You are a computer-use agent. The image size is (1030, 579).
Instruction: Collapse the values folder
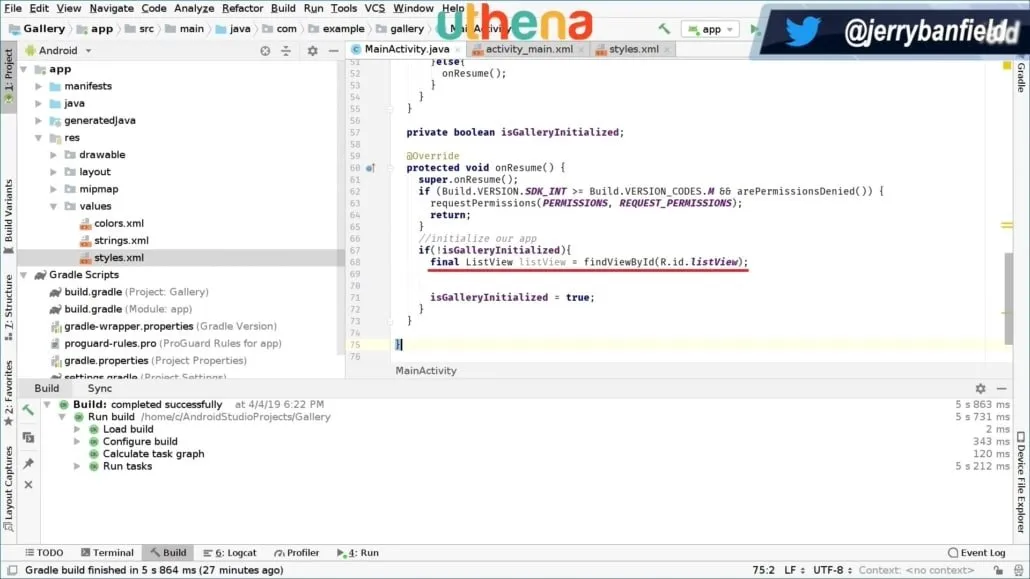53,206
